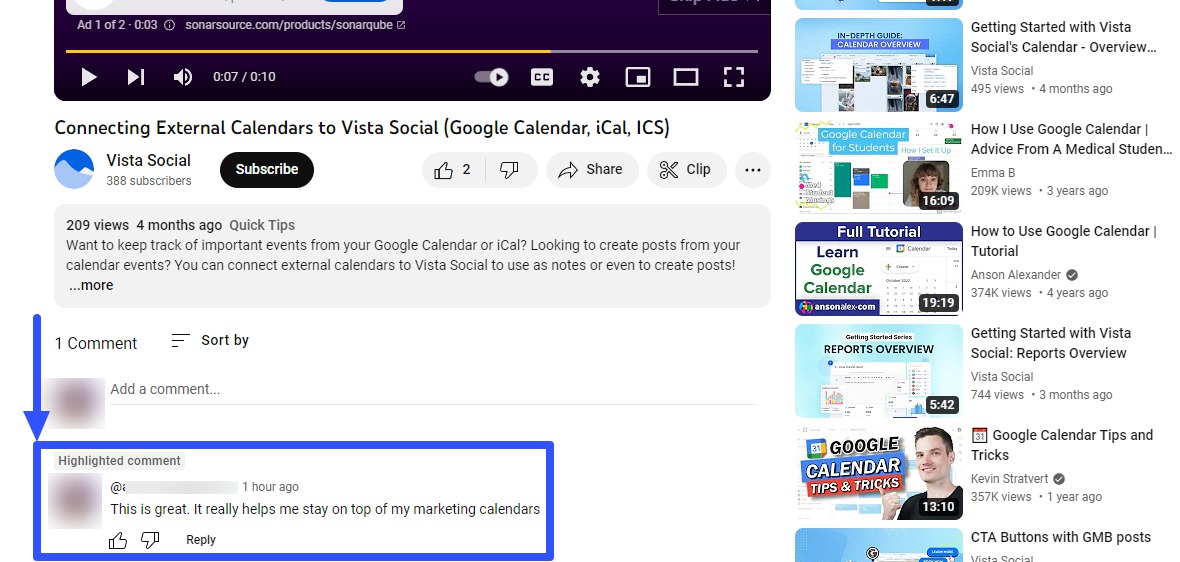
Task: Mute the video volume
Action: [x=183, y=77]
